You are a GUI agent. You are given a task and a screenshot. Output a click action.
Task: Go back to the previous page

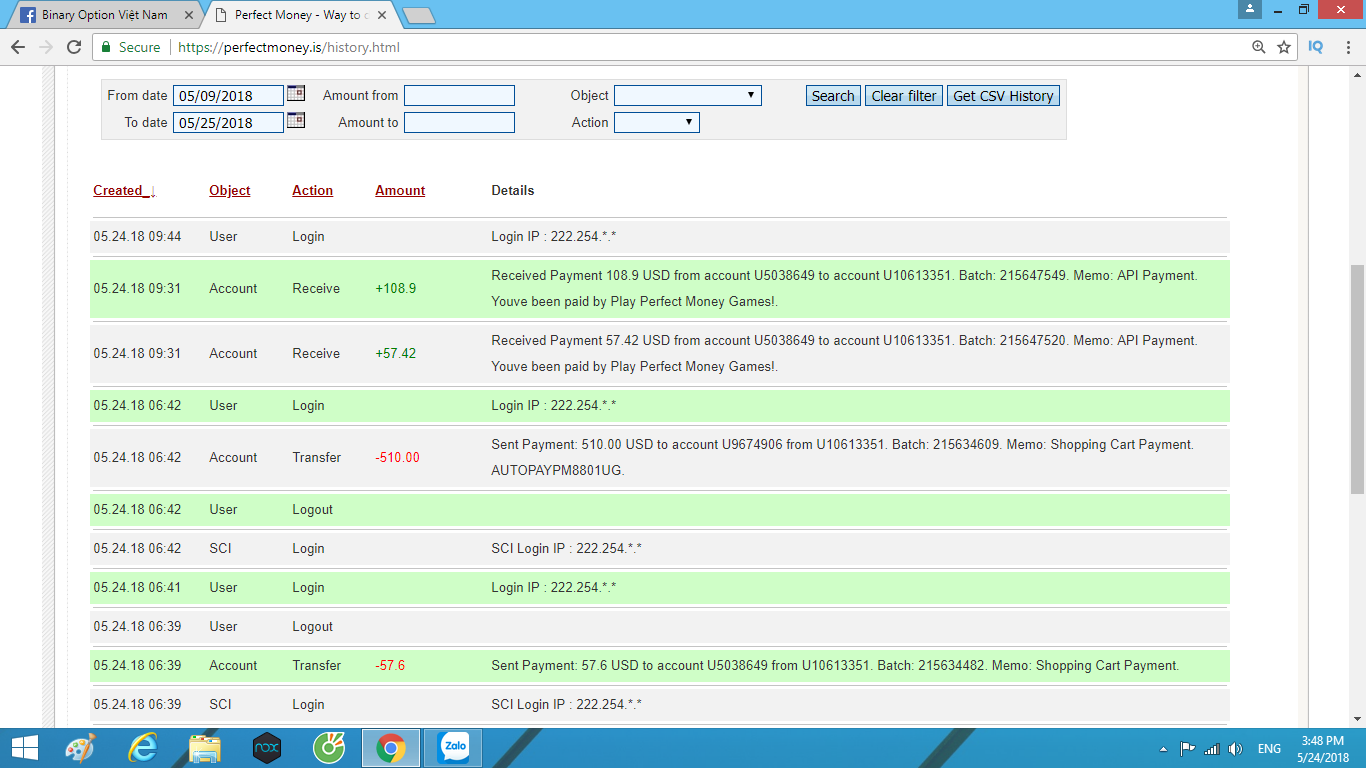point(18,47)
